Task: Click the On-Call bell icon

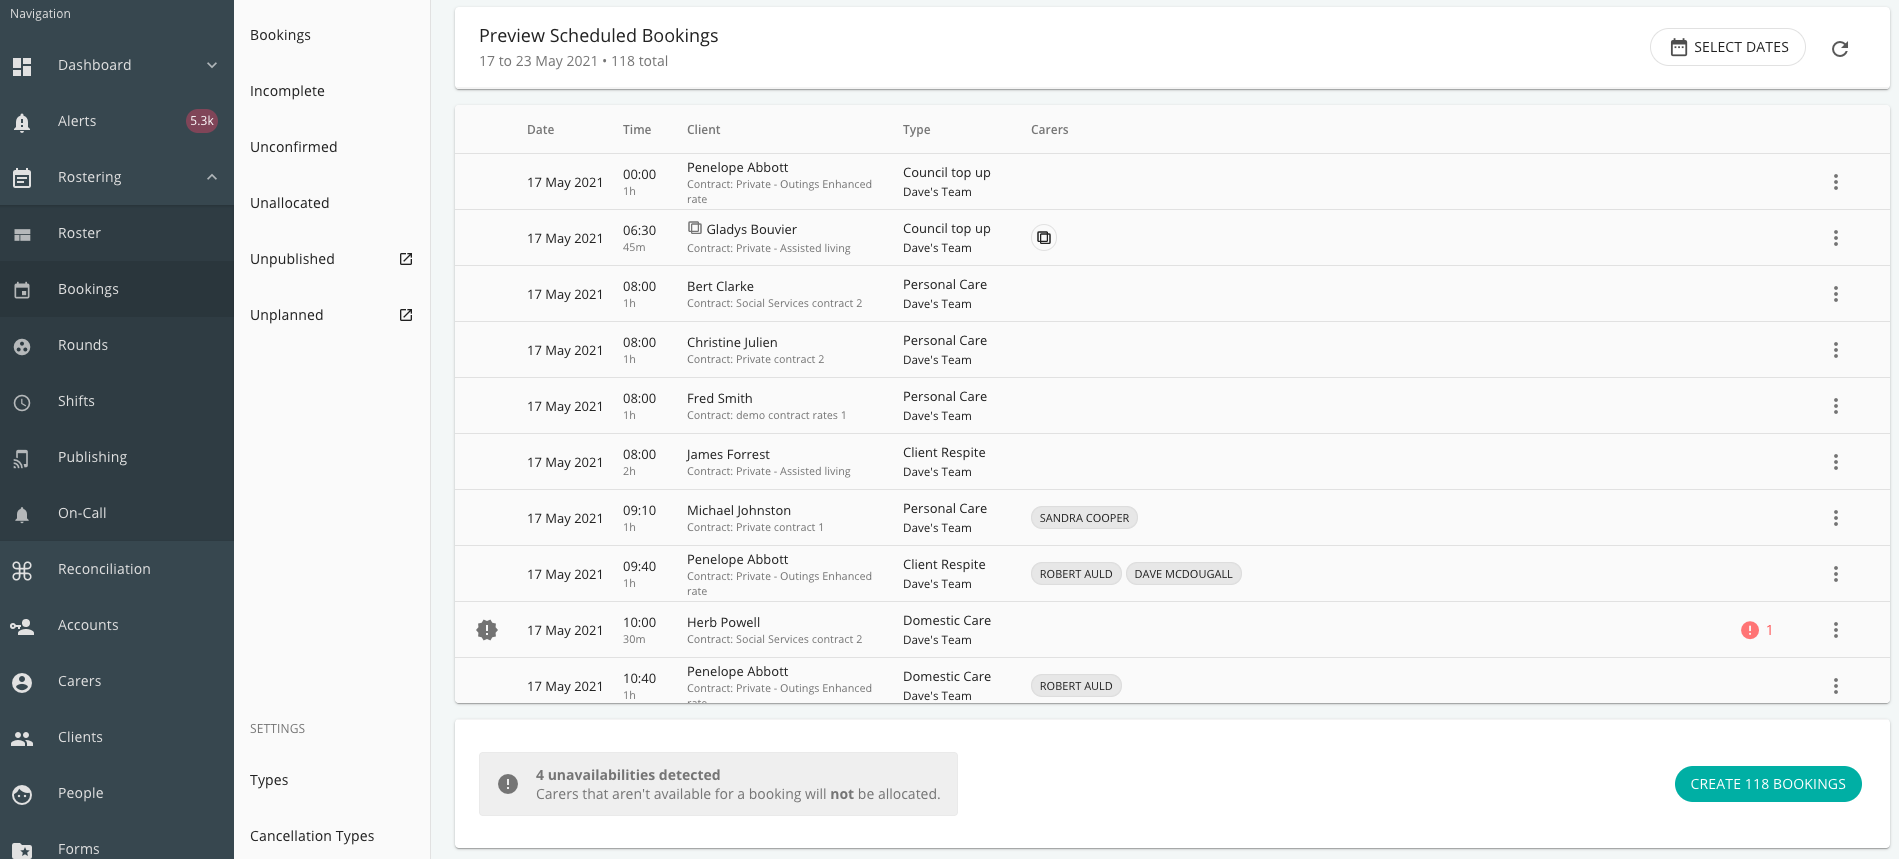Action: [22, 514]
